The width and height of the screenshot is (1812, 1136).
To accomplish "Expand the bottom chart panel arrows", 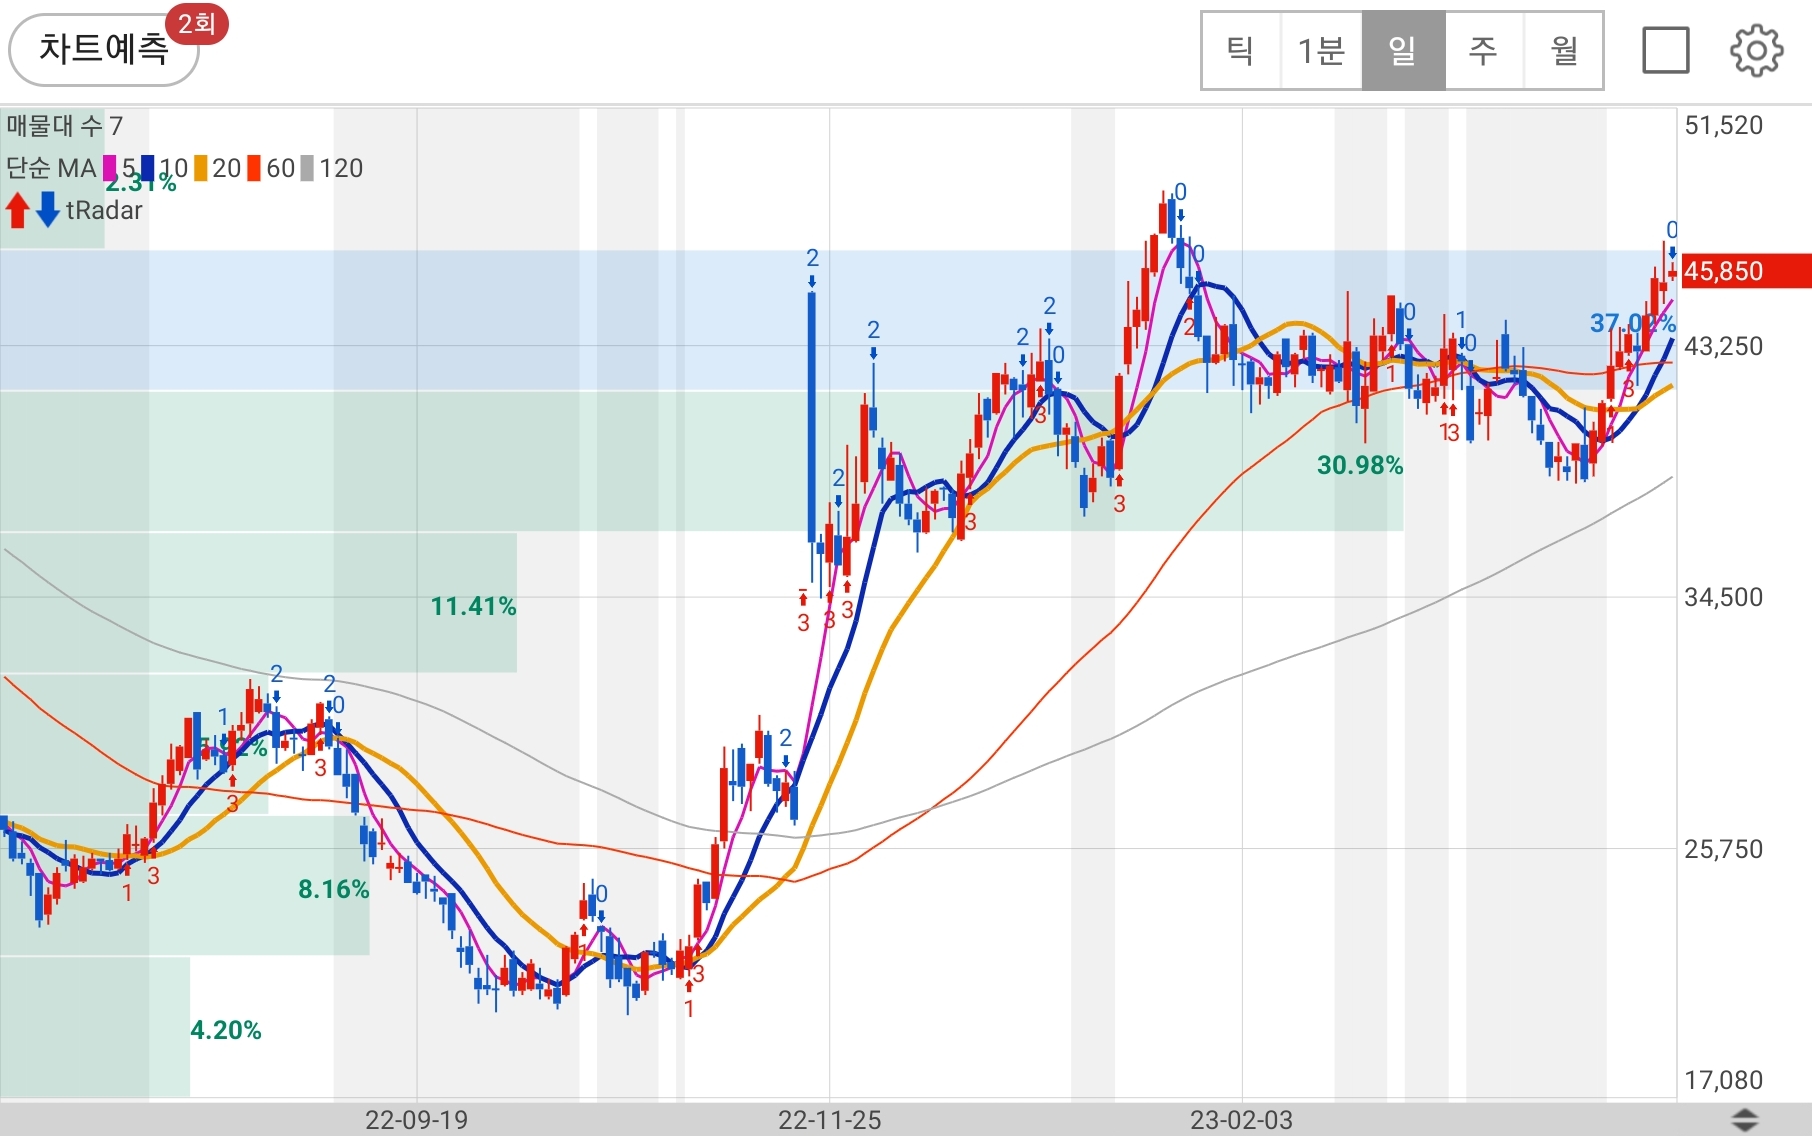I will click(1744, 1120).
